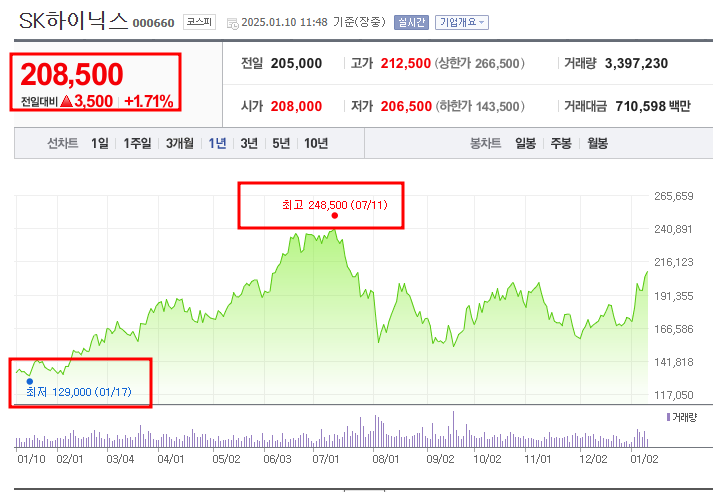Click the change percentage +1.71%
The image size is (713, 492).
[149, 101]
